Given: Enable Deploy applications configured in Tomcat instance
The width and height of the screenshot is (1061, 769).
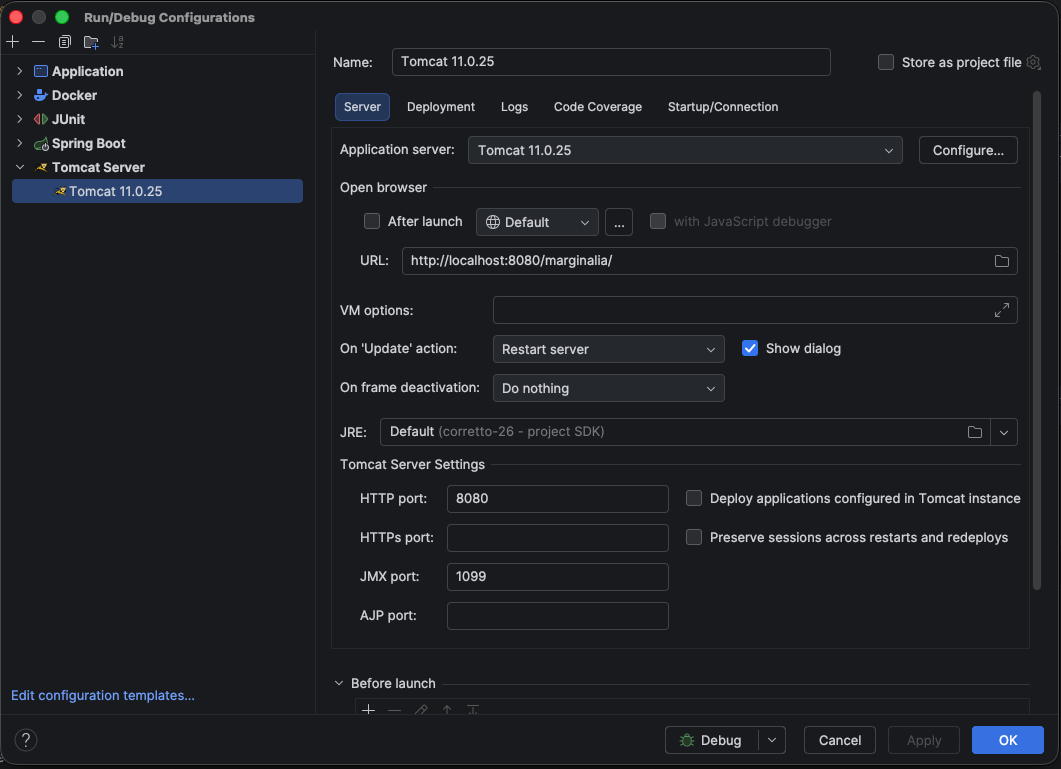Looking at the screenshot, I should point(694,498).
